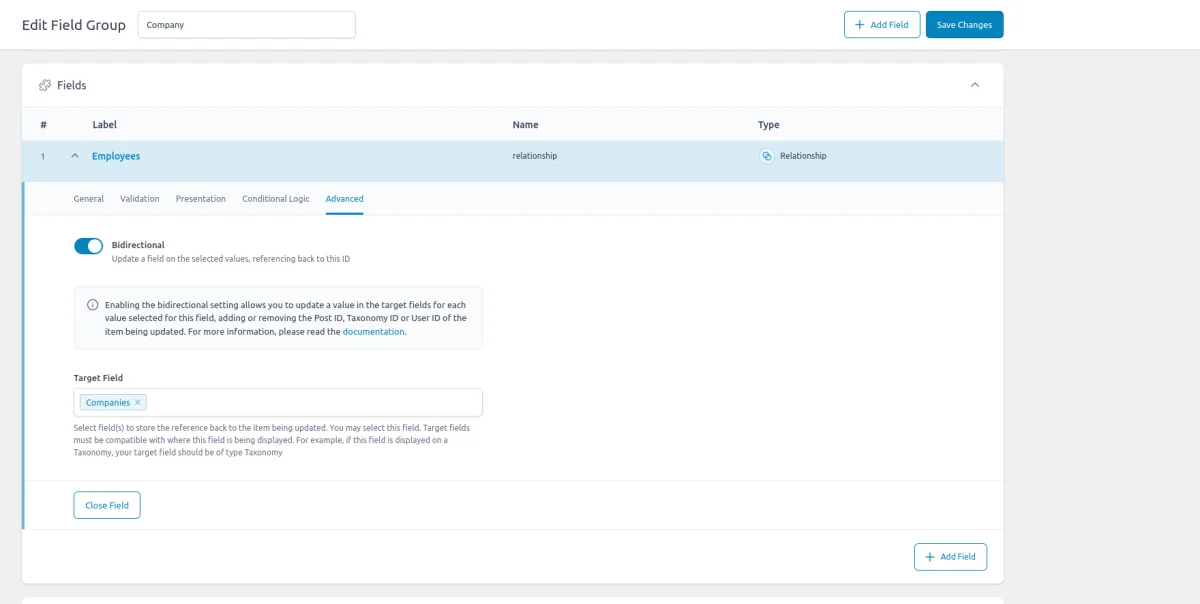Click the Edit Field Group heading
The height and width of the screenshot is (604, 1200).
74,25
